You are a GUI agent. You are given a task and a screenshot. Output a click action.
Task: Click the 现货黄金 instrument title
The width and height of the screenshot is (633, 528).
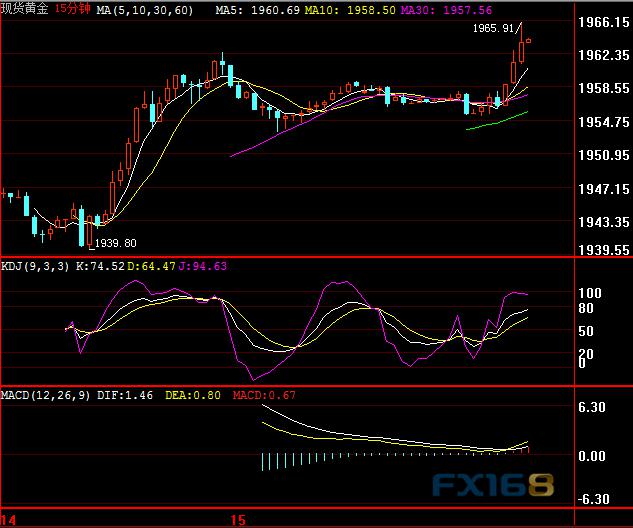[25, 8]
